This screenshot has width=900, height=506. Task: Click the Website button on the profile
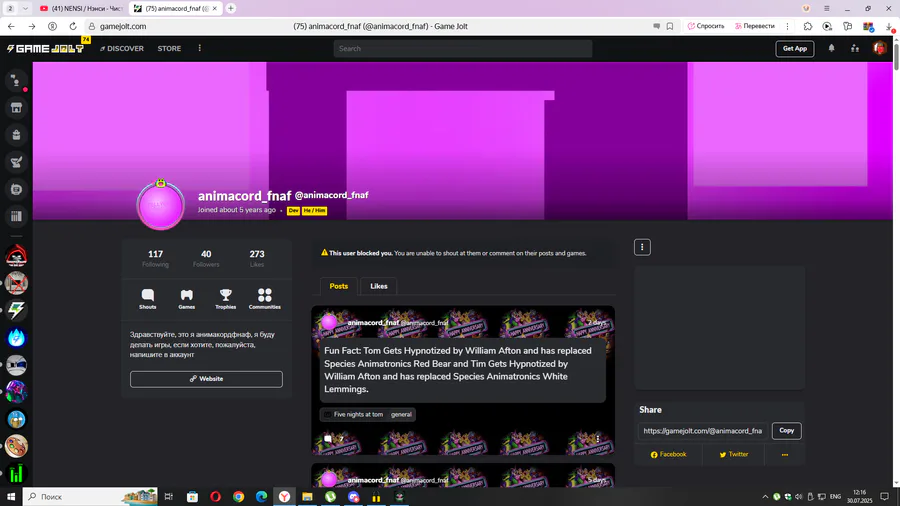coord(206,379)
